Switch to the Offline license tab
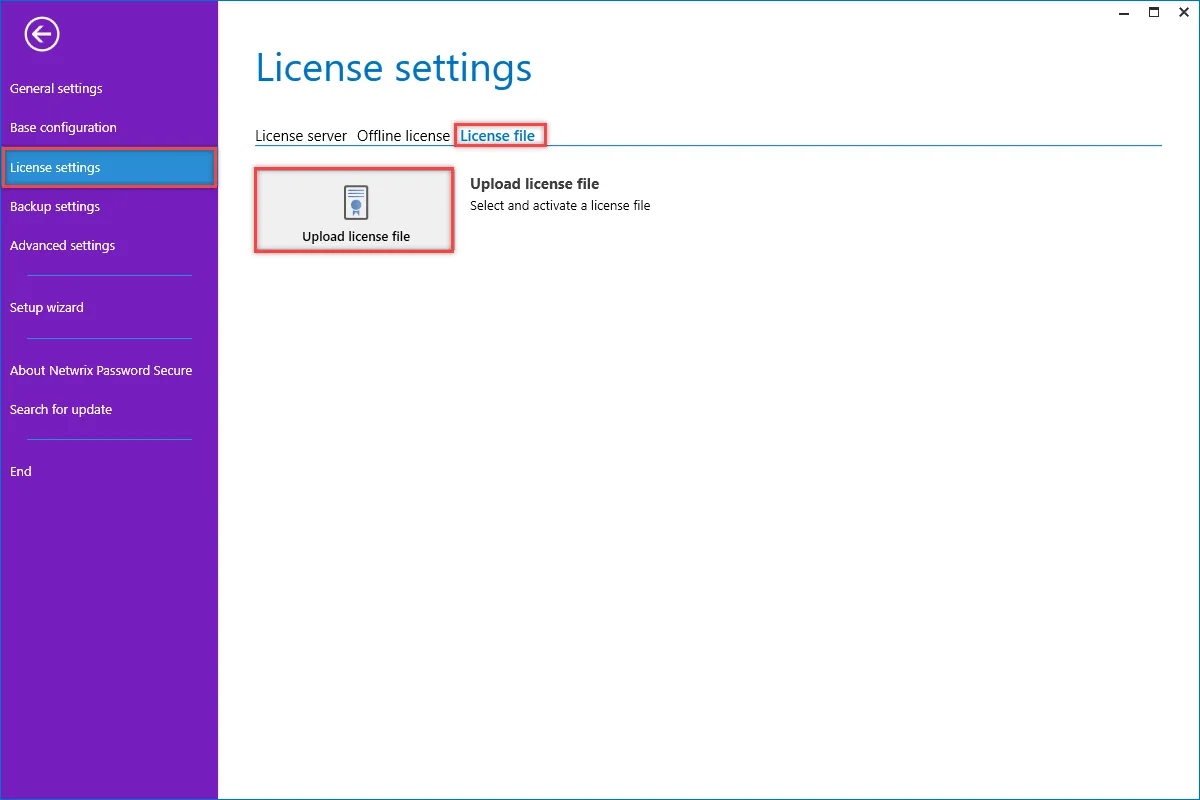 (x=404, y=136)
